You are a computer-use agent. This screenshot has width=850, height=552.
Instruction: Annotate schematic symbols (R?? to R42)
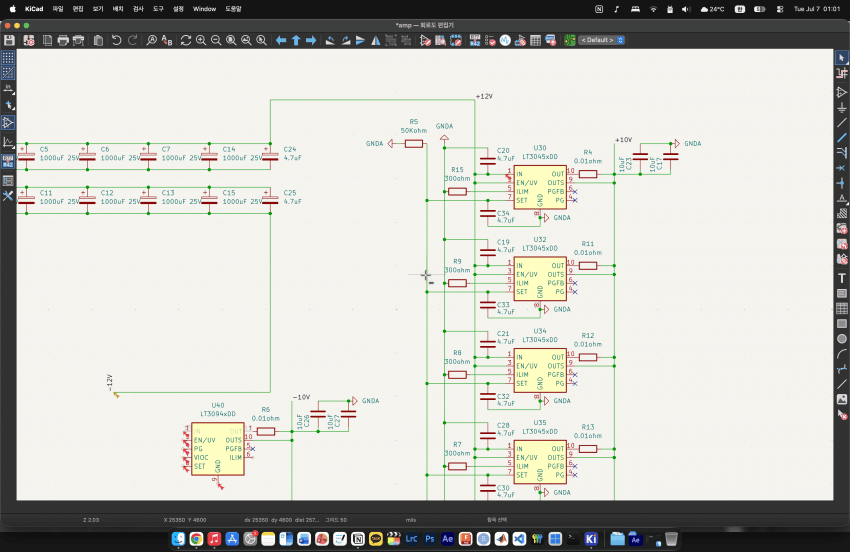pyautogui.click(x=475, y=40)
